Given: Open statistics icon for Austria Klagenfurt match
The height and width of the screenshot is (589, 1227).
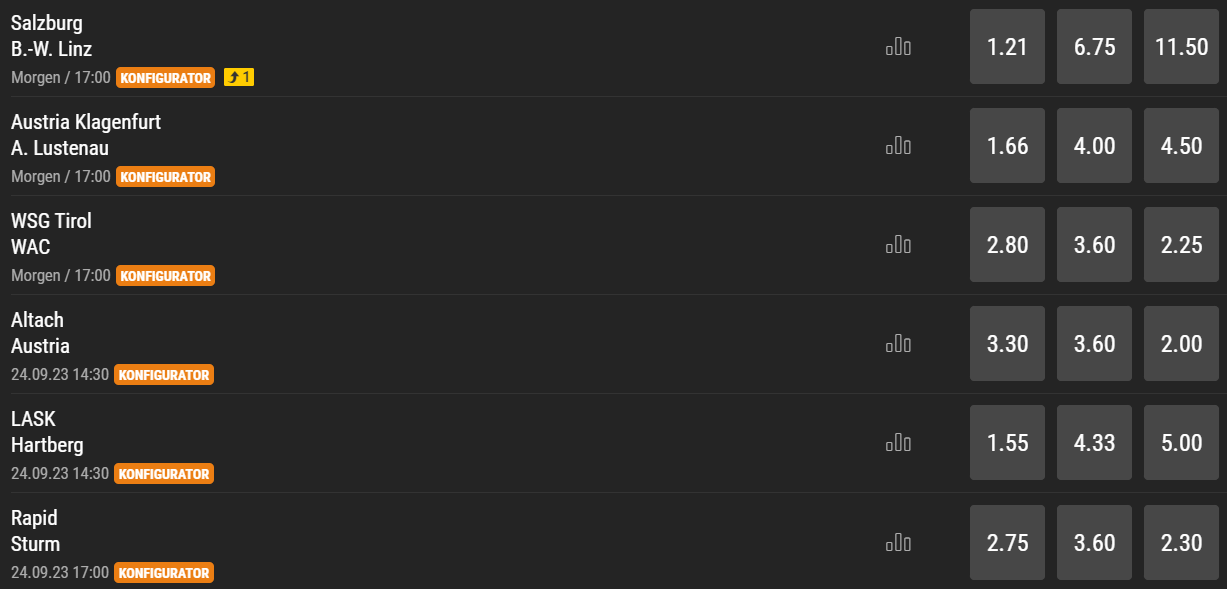Looking at the screenshot, I should coord(898,146).
